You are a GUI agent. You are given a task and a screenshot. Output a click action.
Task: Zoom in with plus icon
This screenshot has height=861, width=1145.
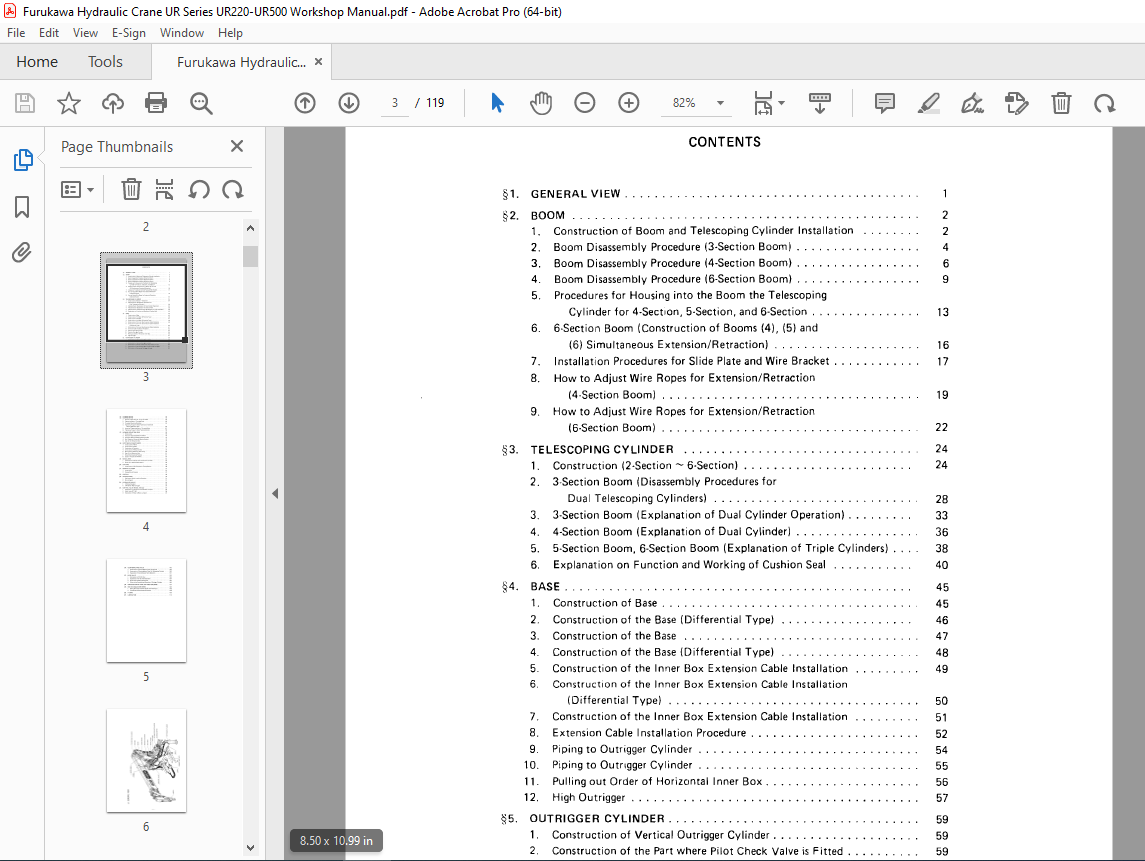[629, 103]
